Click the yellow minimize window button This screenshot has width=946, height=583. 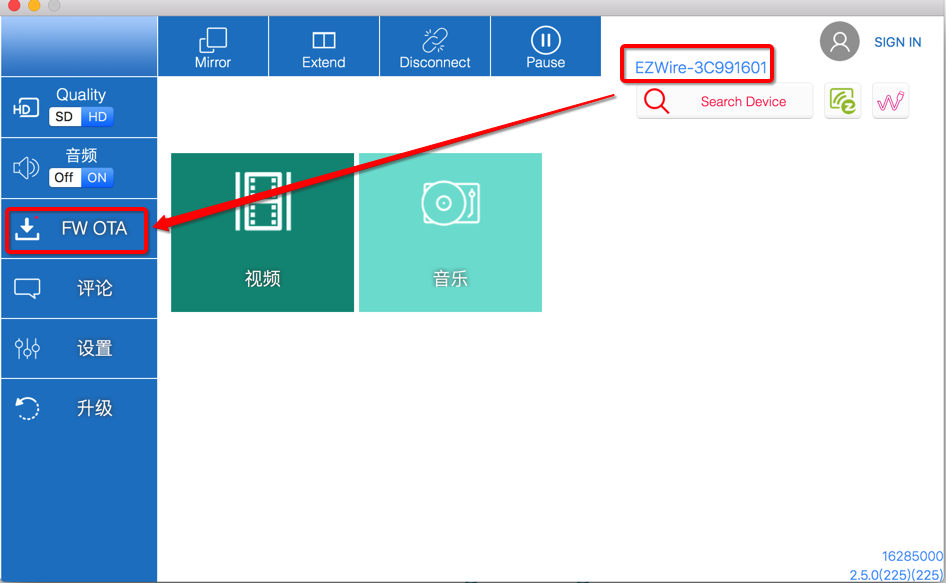click(34, 5)
